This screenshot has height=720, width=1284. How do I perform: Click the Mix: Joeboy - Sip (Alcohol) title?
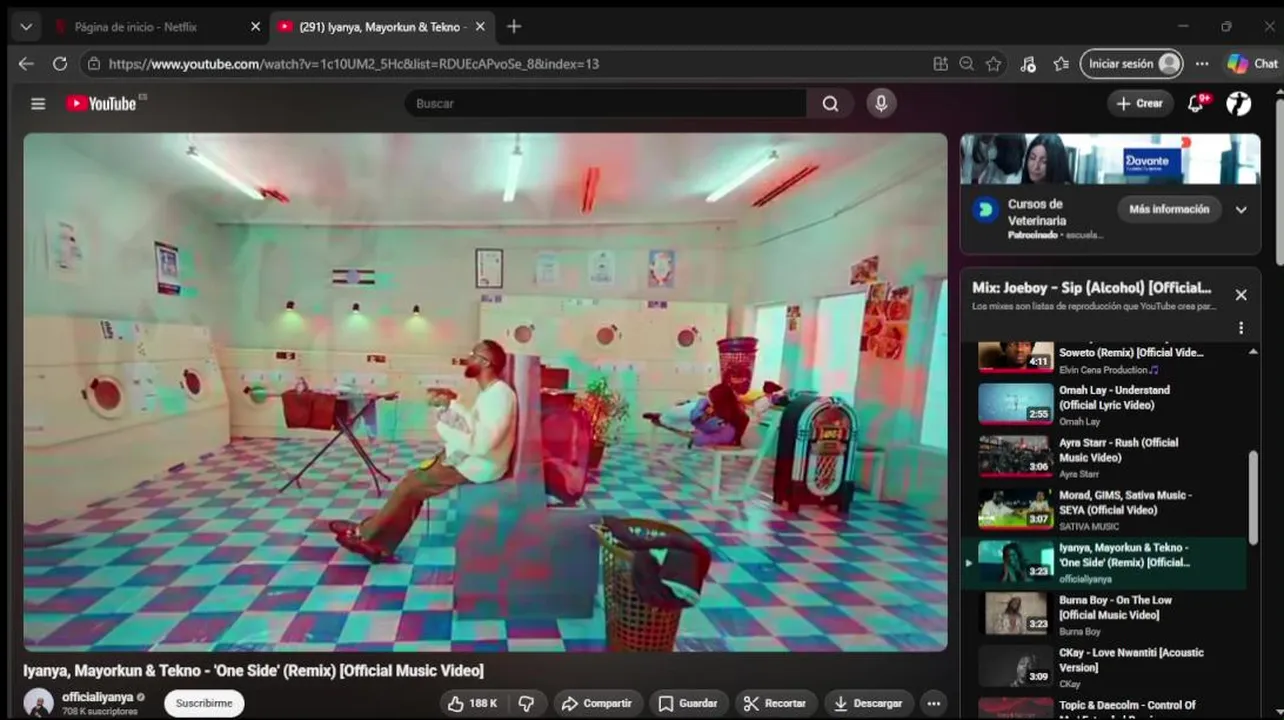point(1091,287)
